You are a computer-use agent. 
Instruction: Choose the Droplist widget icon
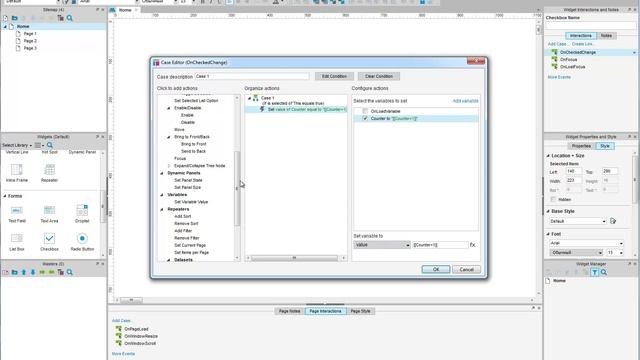(82, 210)
